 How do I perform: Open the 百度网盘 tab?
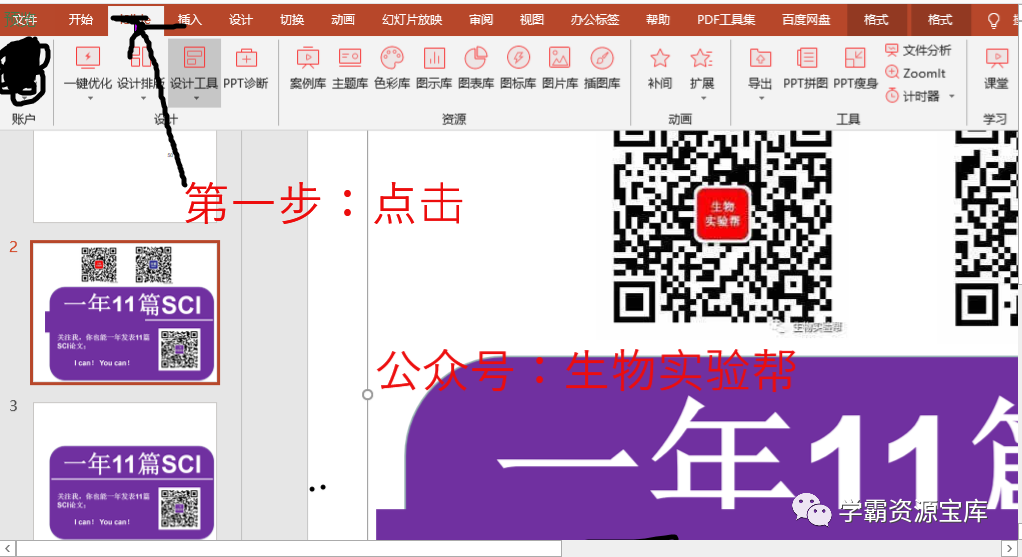click(806, 20)
